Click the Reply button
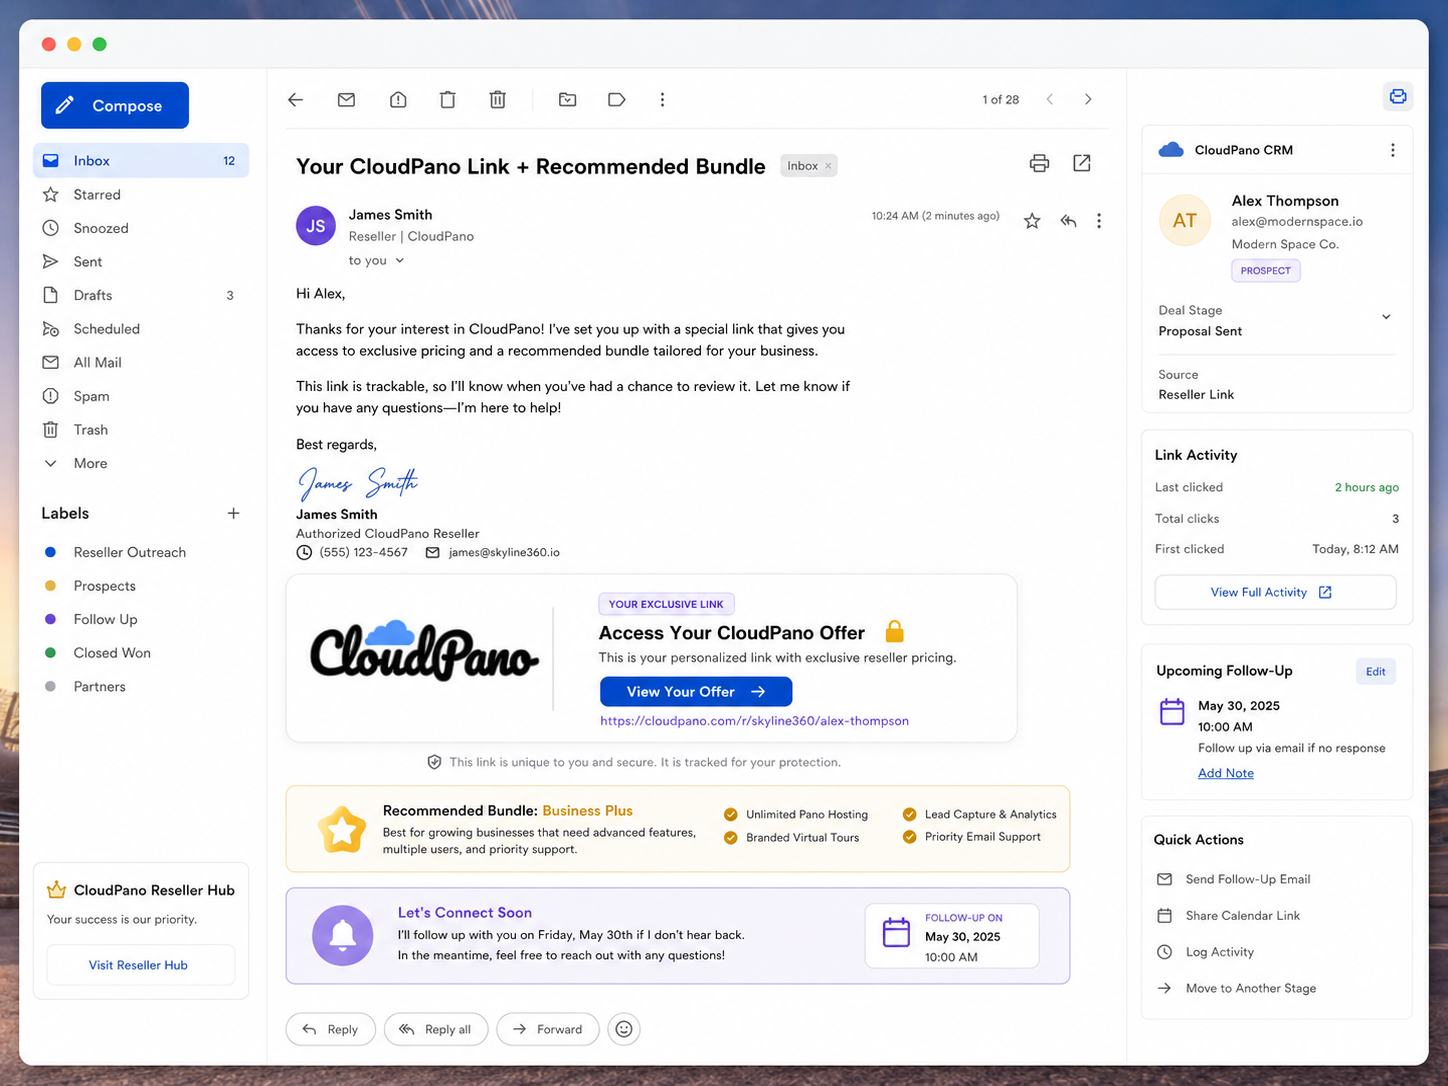 [331, 1029]
